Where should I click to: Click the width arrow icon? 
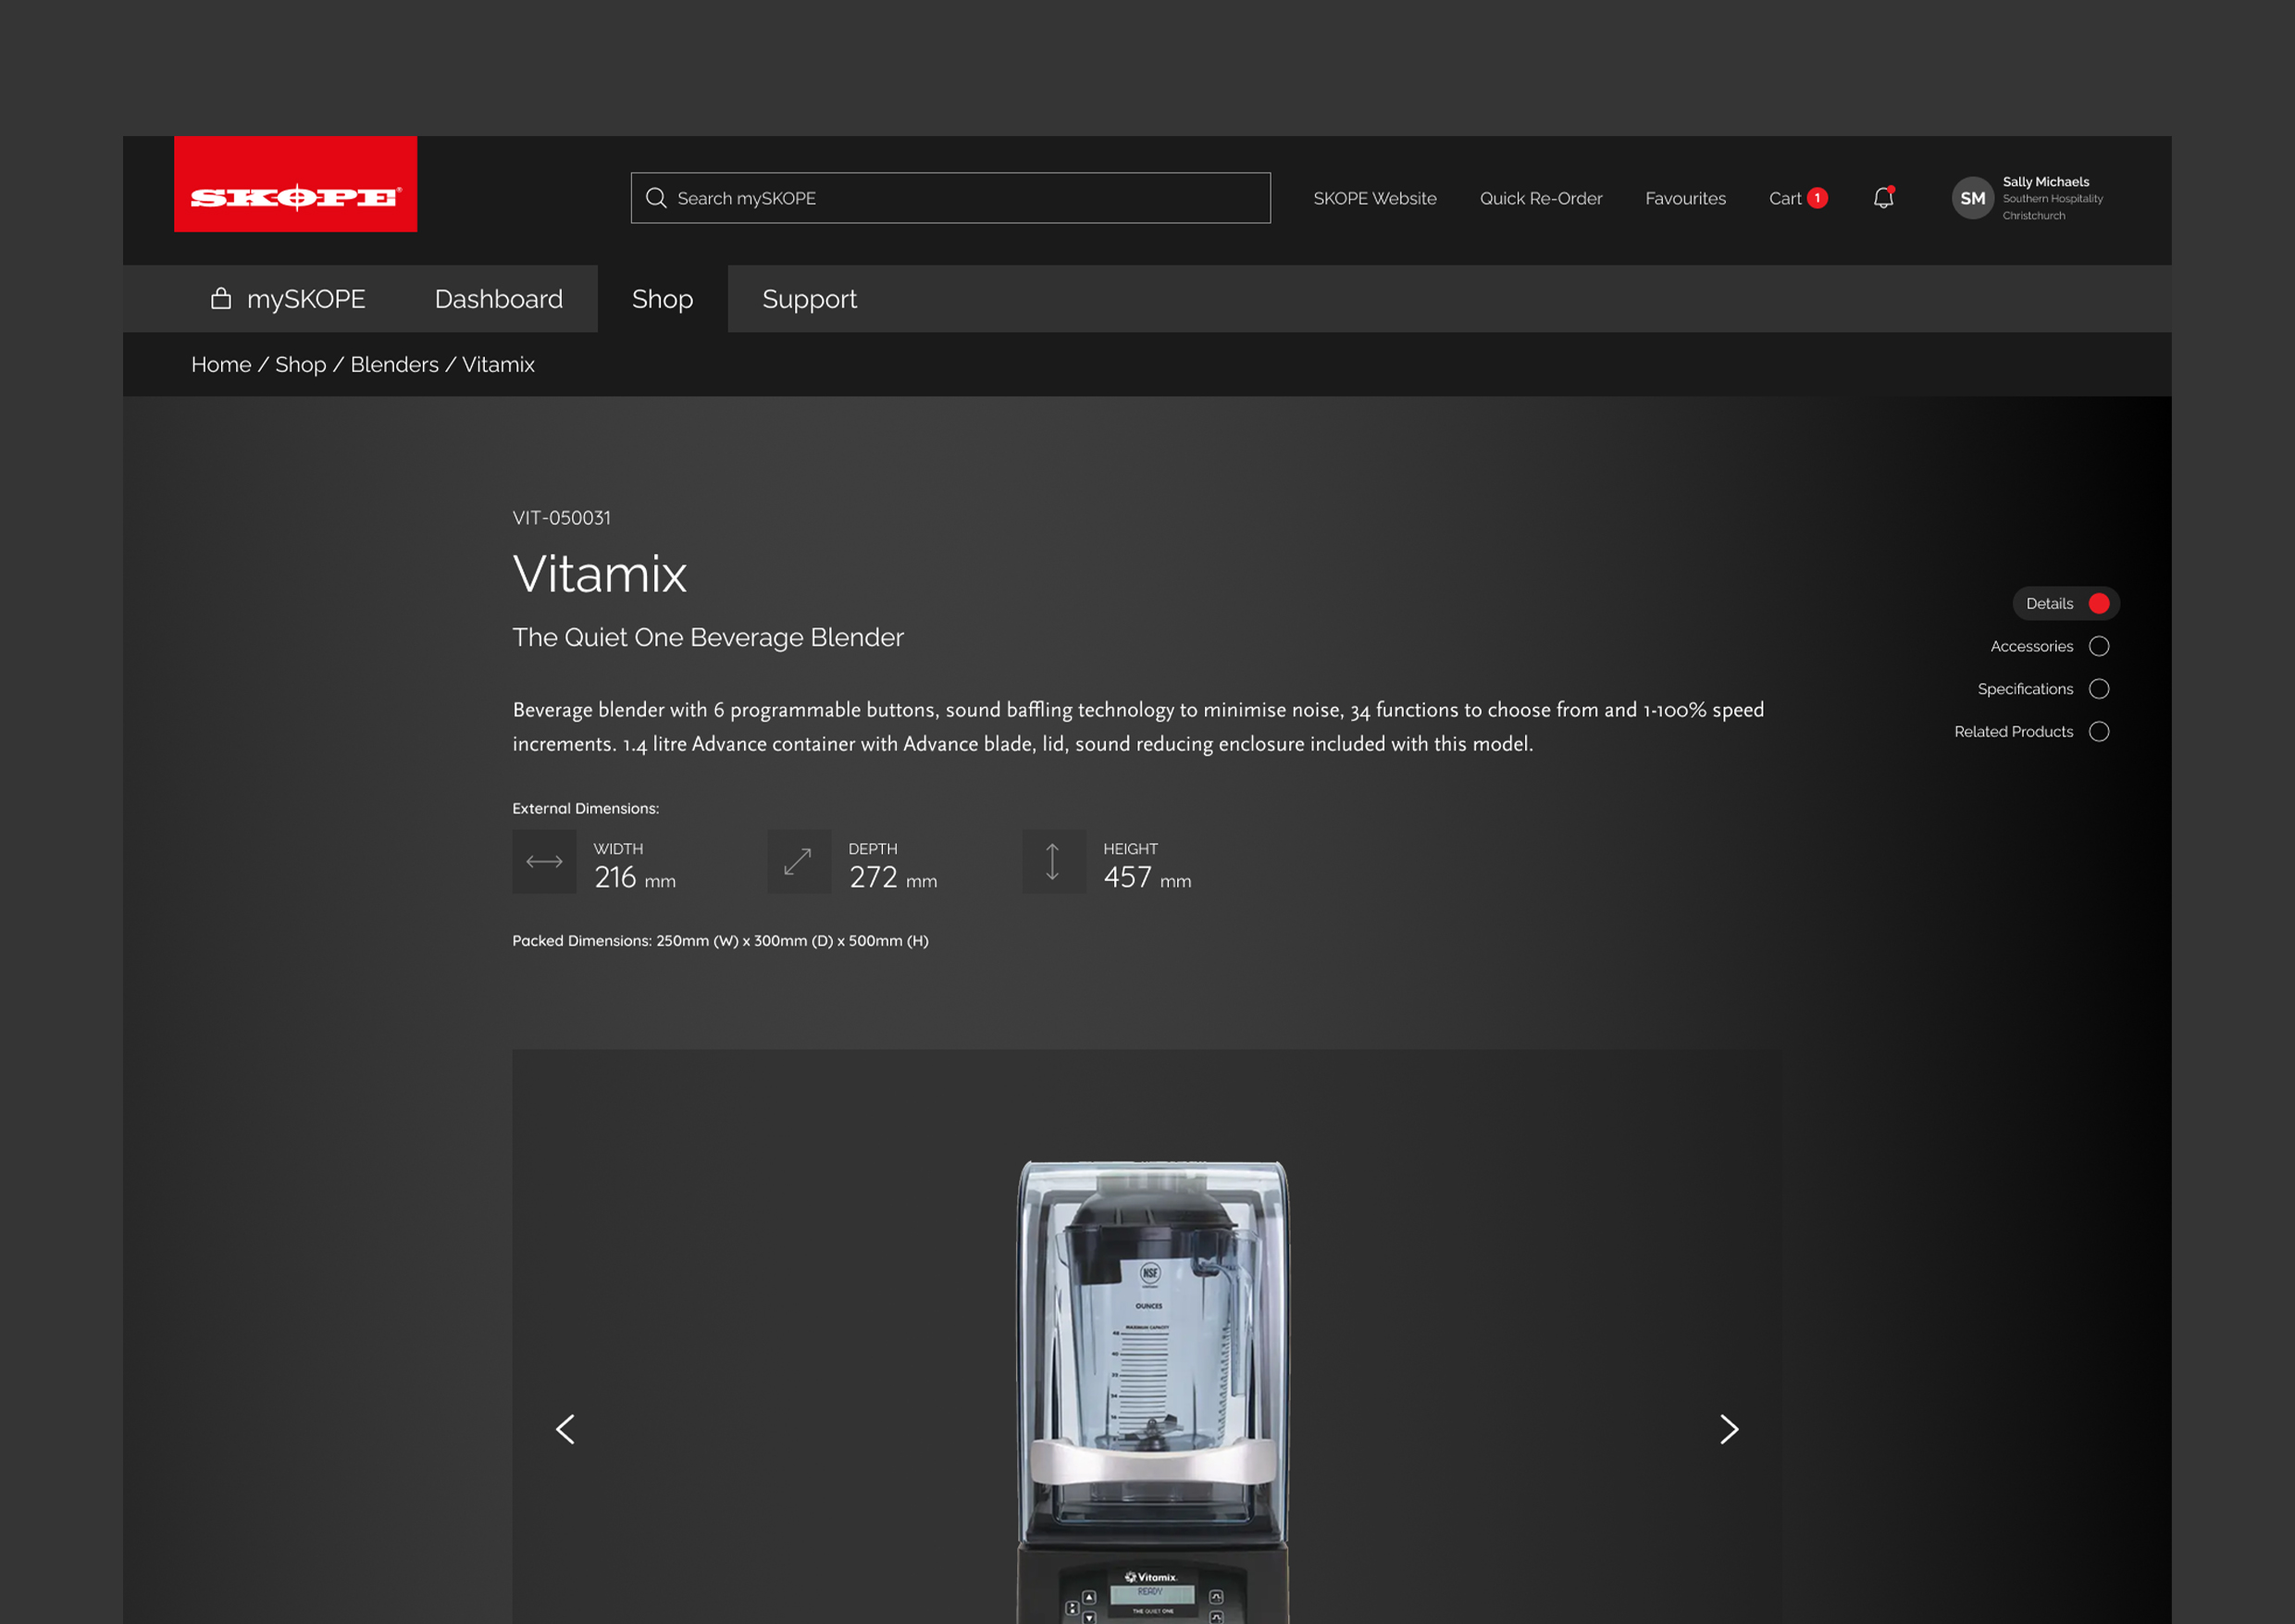tap(544, 862)
